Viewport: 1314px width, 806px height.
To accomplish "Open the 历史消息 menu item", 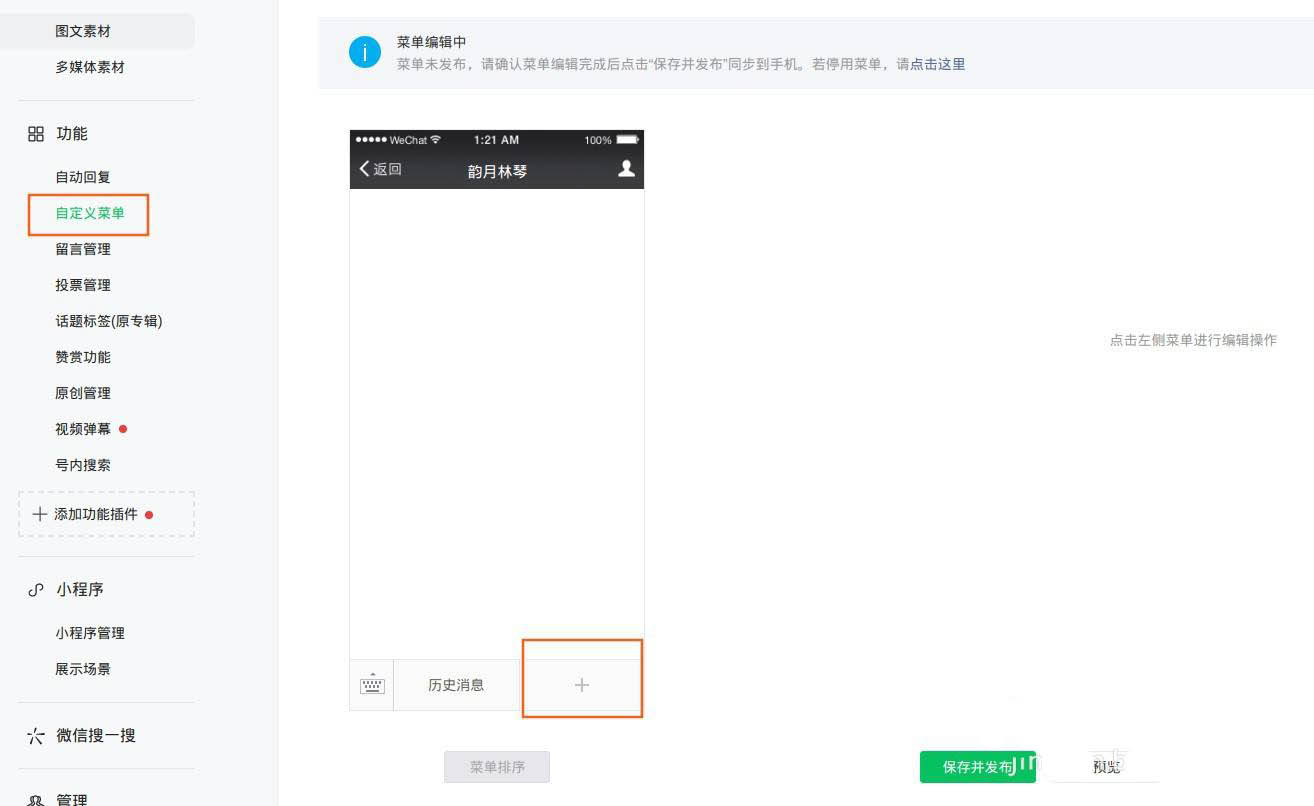I will click(x=457, y=684).
